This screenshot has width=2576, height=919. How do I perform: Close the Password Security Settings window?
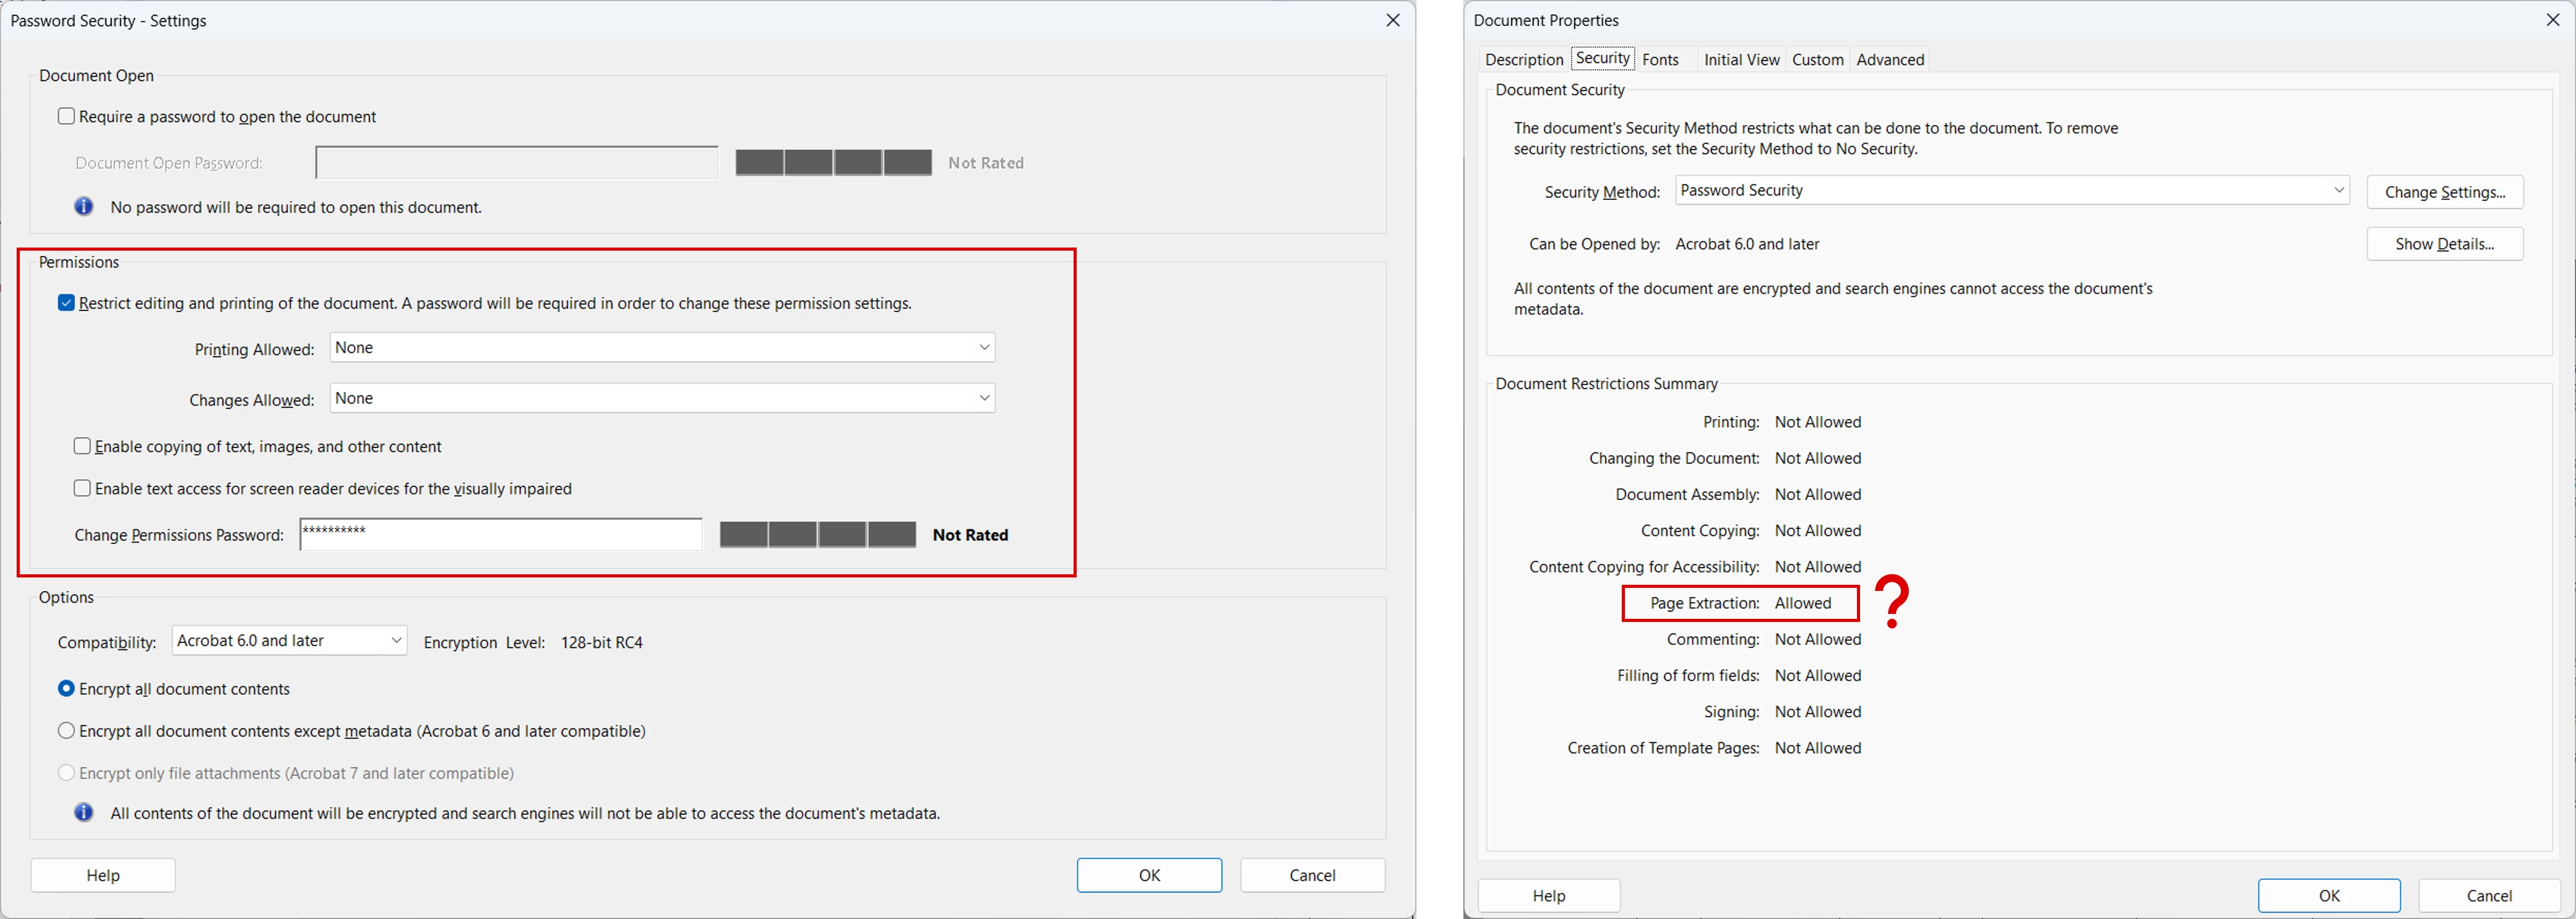[x=1392, y=20]
